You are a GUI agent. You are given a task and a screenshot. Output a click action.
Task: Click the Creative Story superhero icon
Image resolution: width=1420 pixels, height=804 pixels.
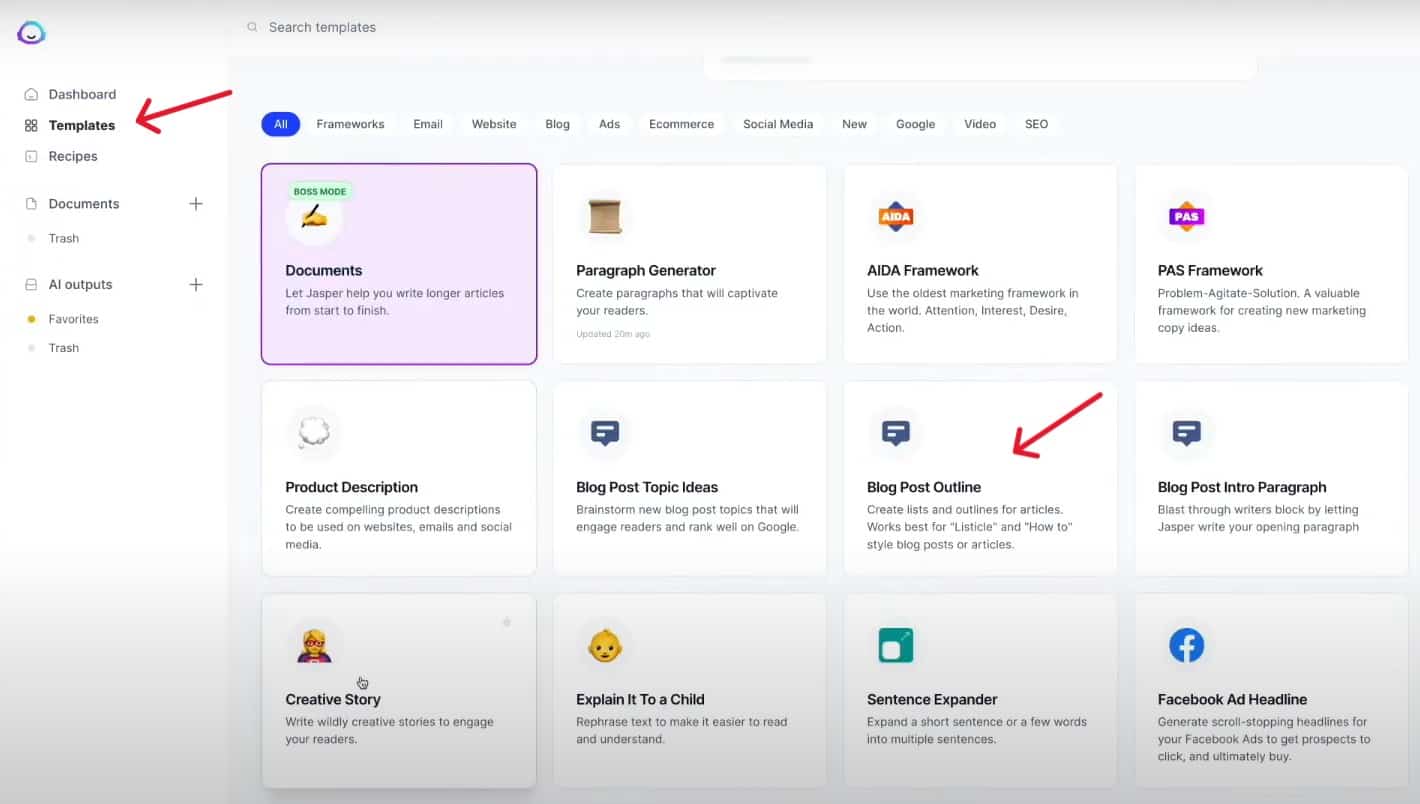click(x=314, y=644)
